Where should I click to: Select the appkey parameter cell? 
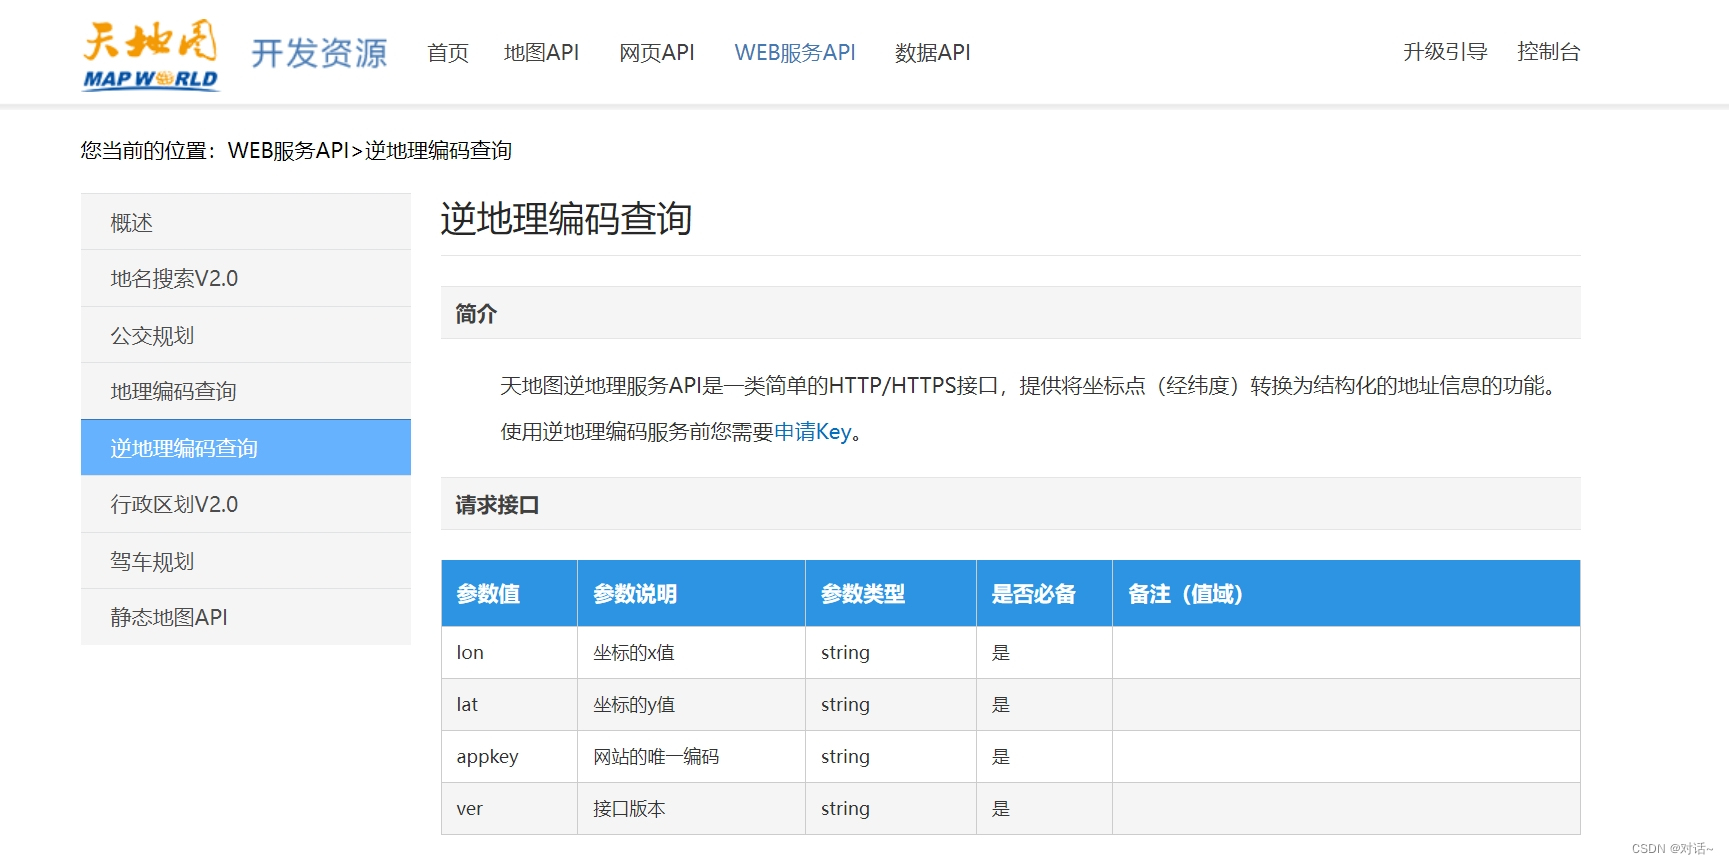coord(509,756)
